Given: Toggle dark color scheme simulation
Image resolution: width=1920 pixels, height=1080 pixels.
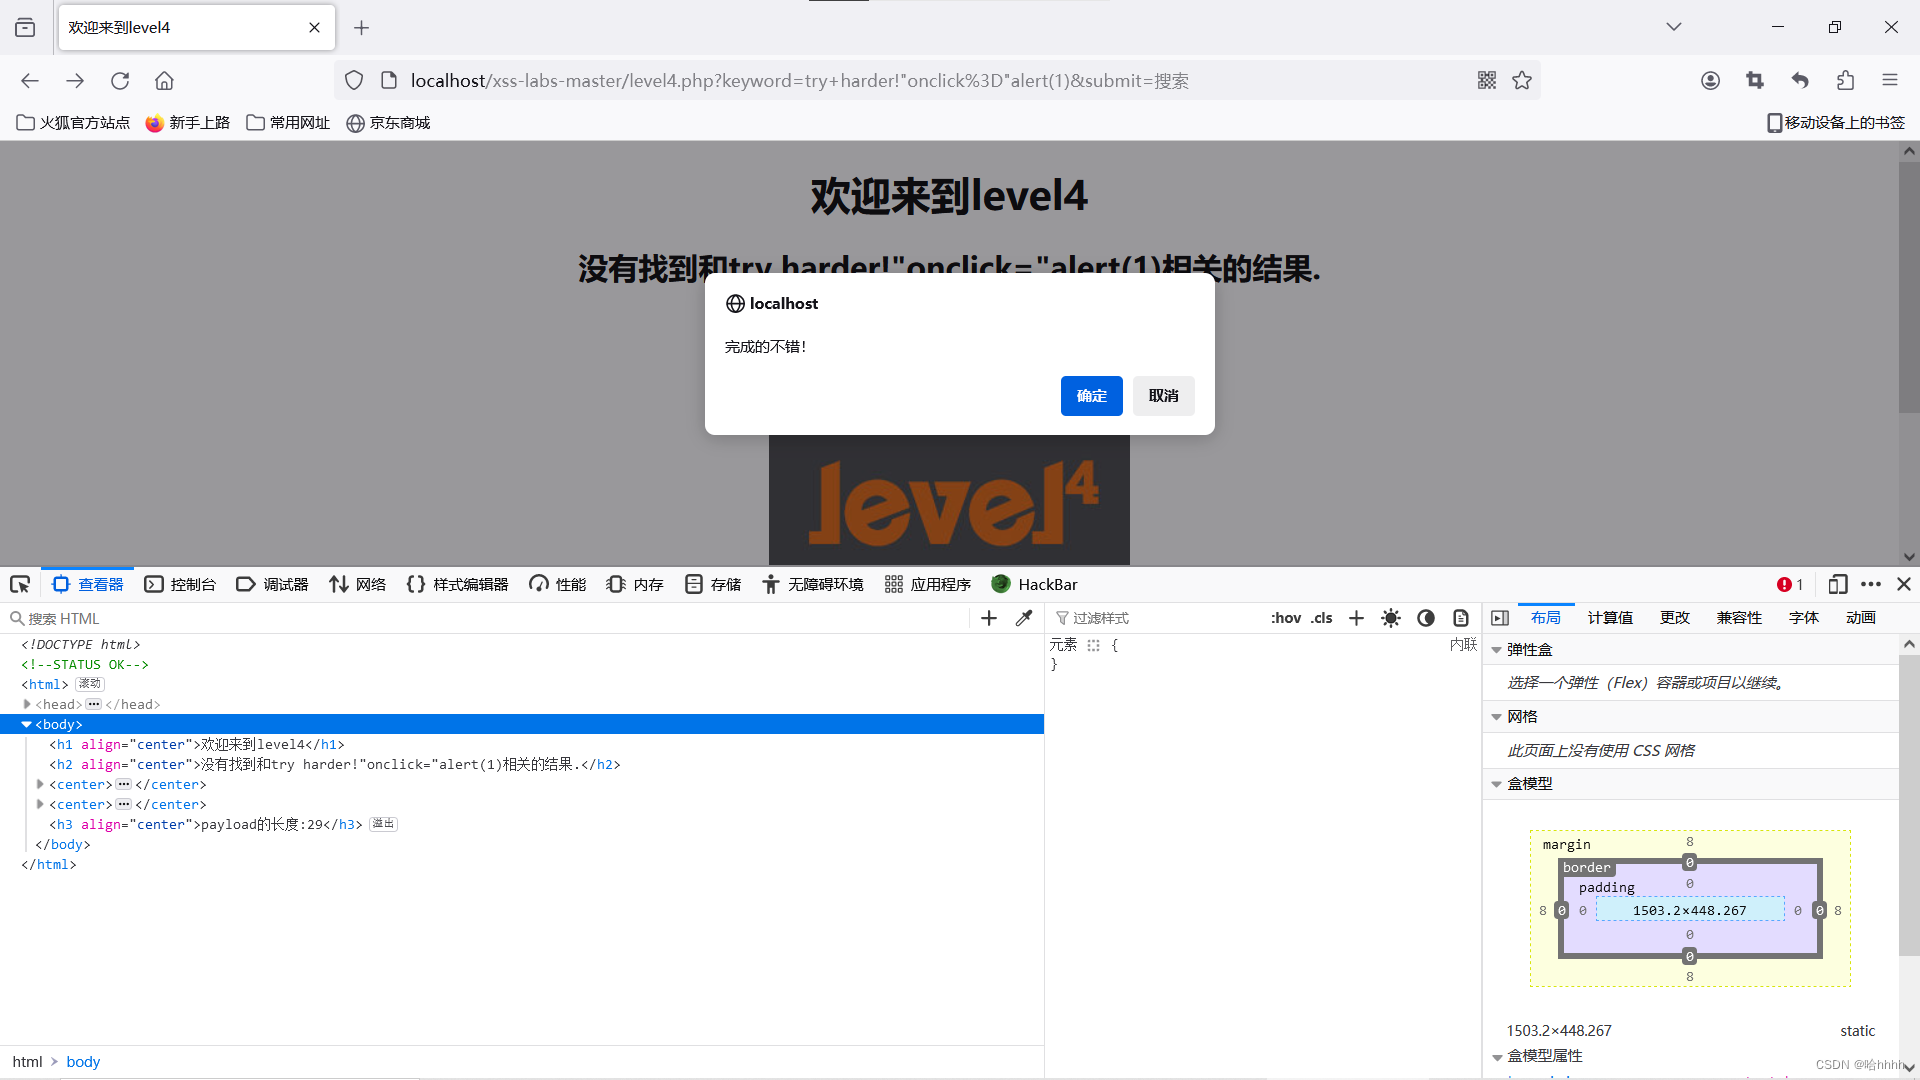Looking at the screenshot, I should [1426, 618].
